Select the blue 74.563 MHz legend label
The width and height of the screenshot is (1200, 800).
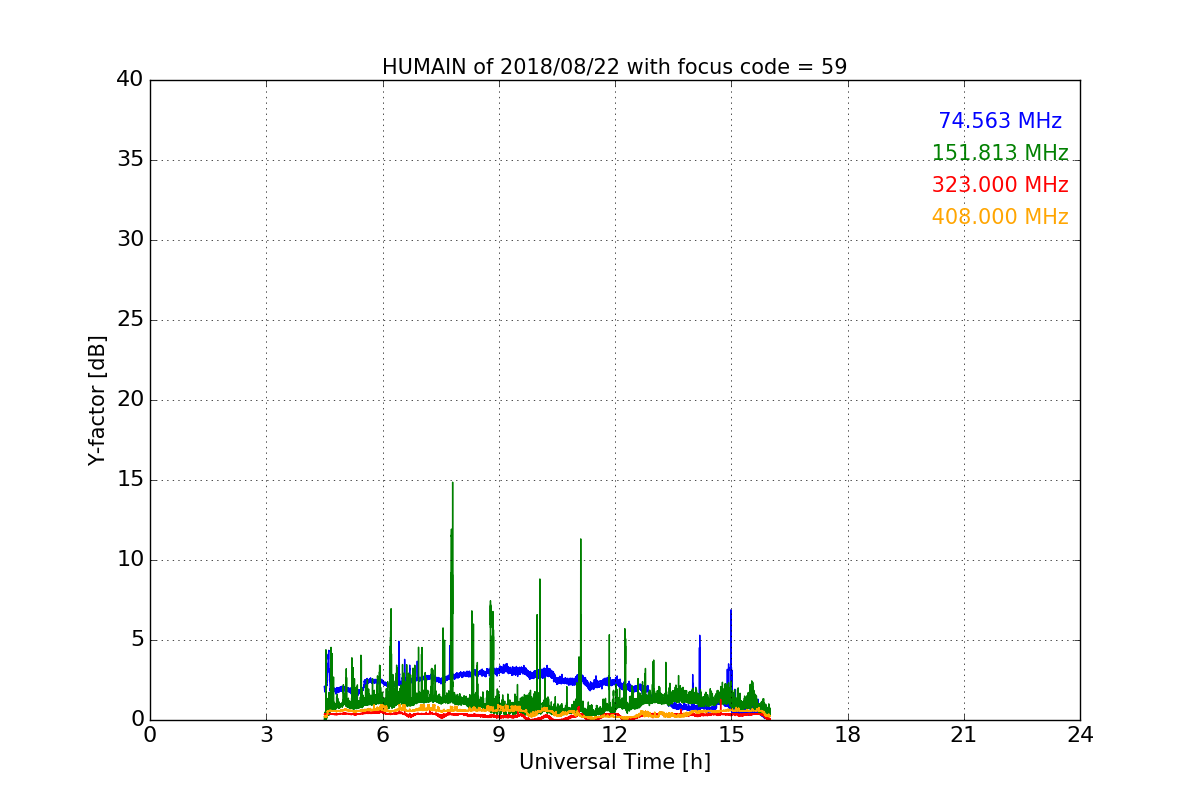1000,121
